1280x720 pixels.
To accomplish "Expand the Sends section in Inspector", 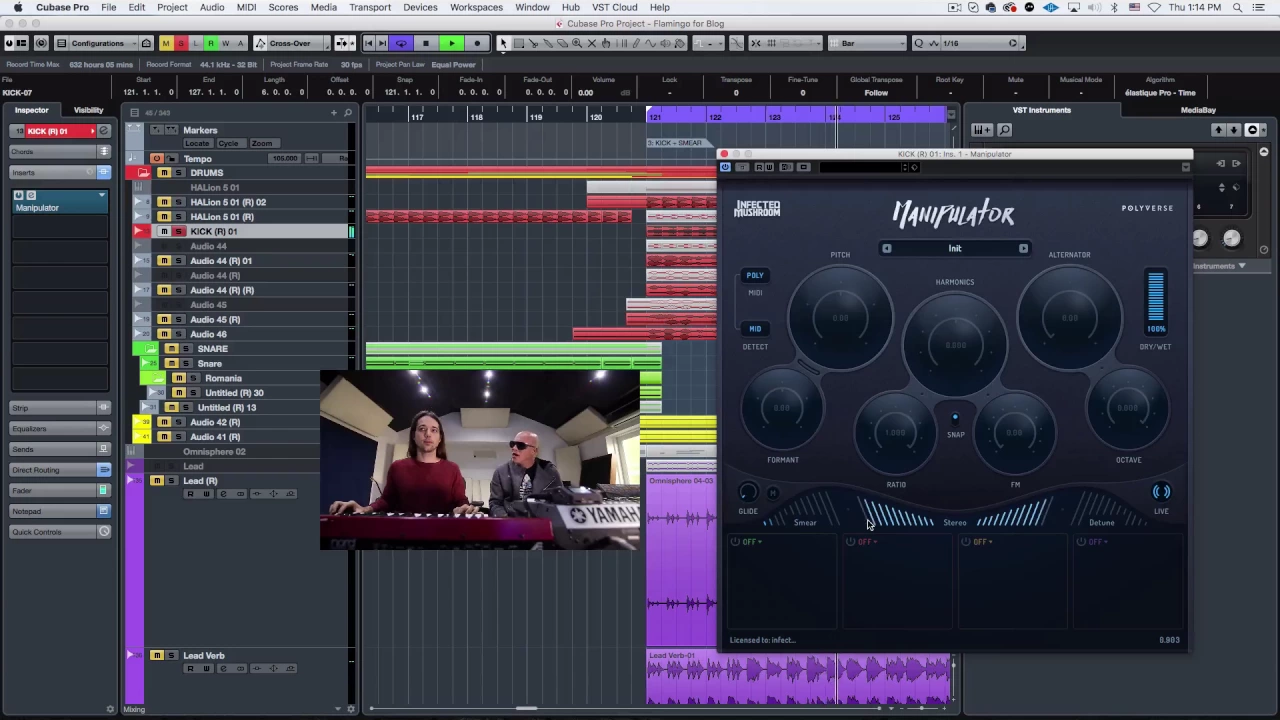I will (60, 449).
